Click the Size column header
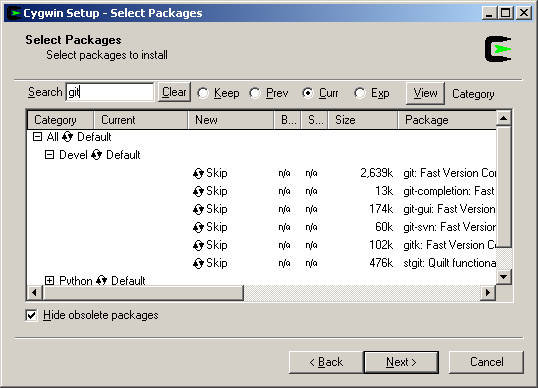The image size is (538, 388). 363,120
